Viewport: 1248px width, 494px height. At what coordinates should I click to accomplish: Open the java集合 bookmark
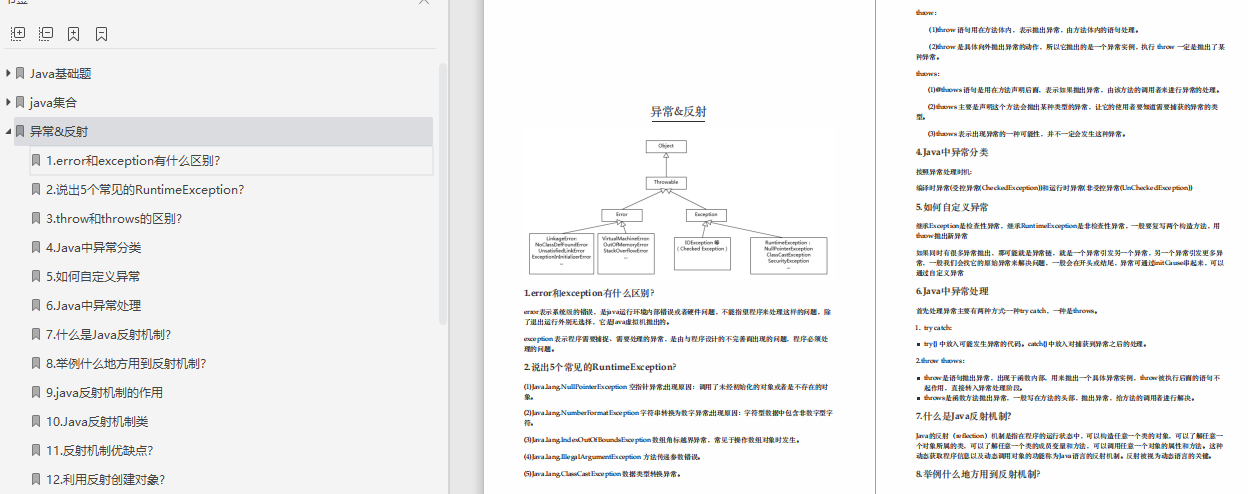[53, 102]
